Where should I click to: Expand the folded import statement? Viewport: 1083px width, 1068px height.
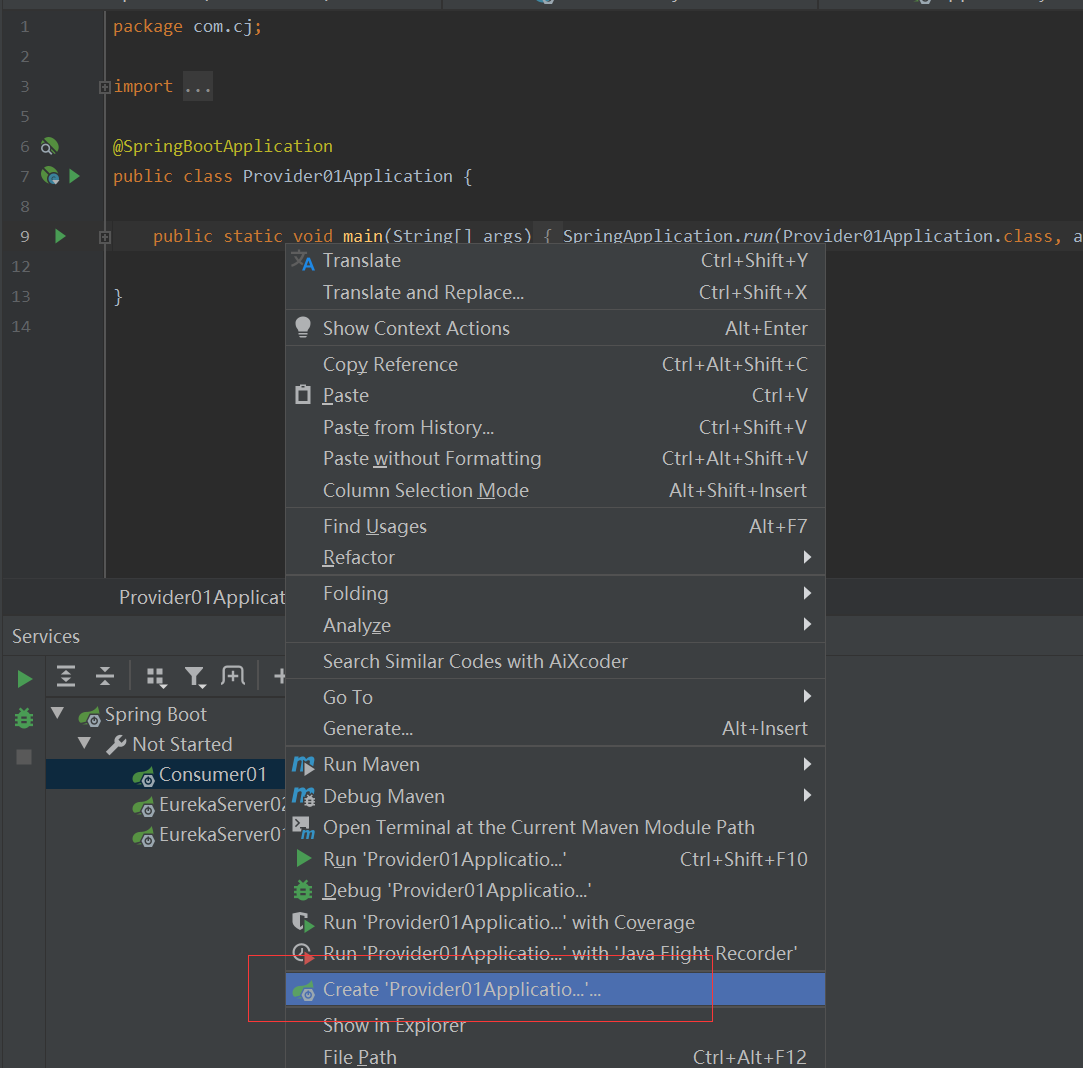coord(197,86)
